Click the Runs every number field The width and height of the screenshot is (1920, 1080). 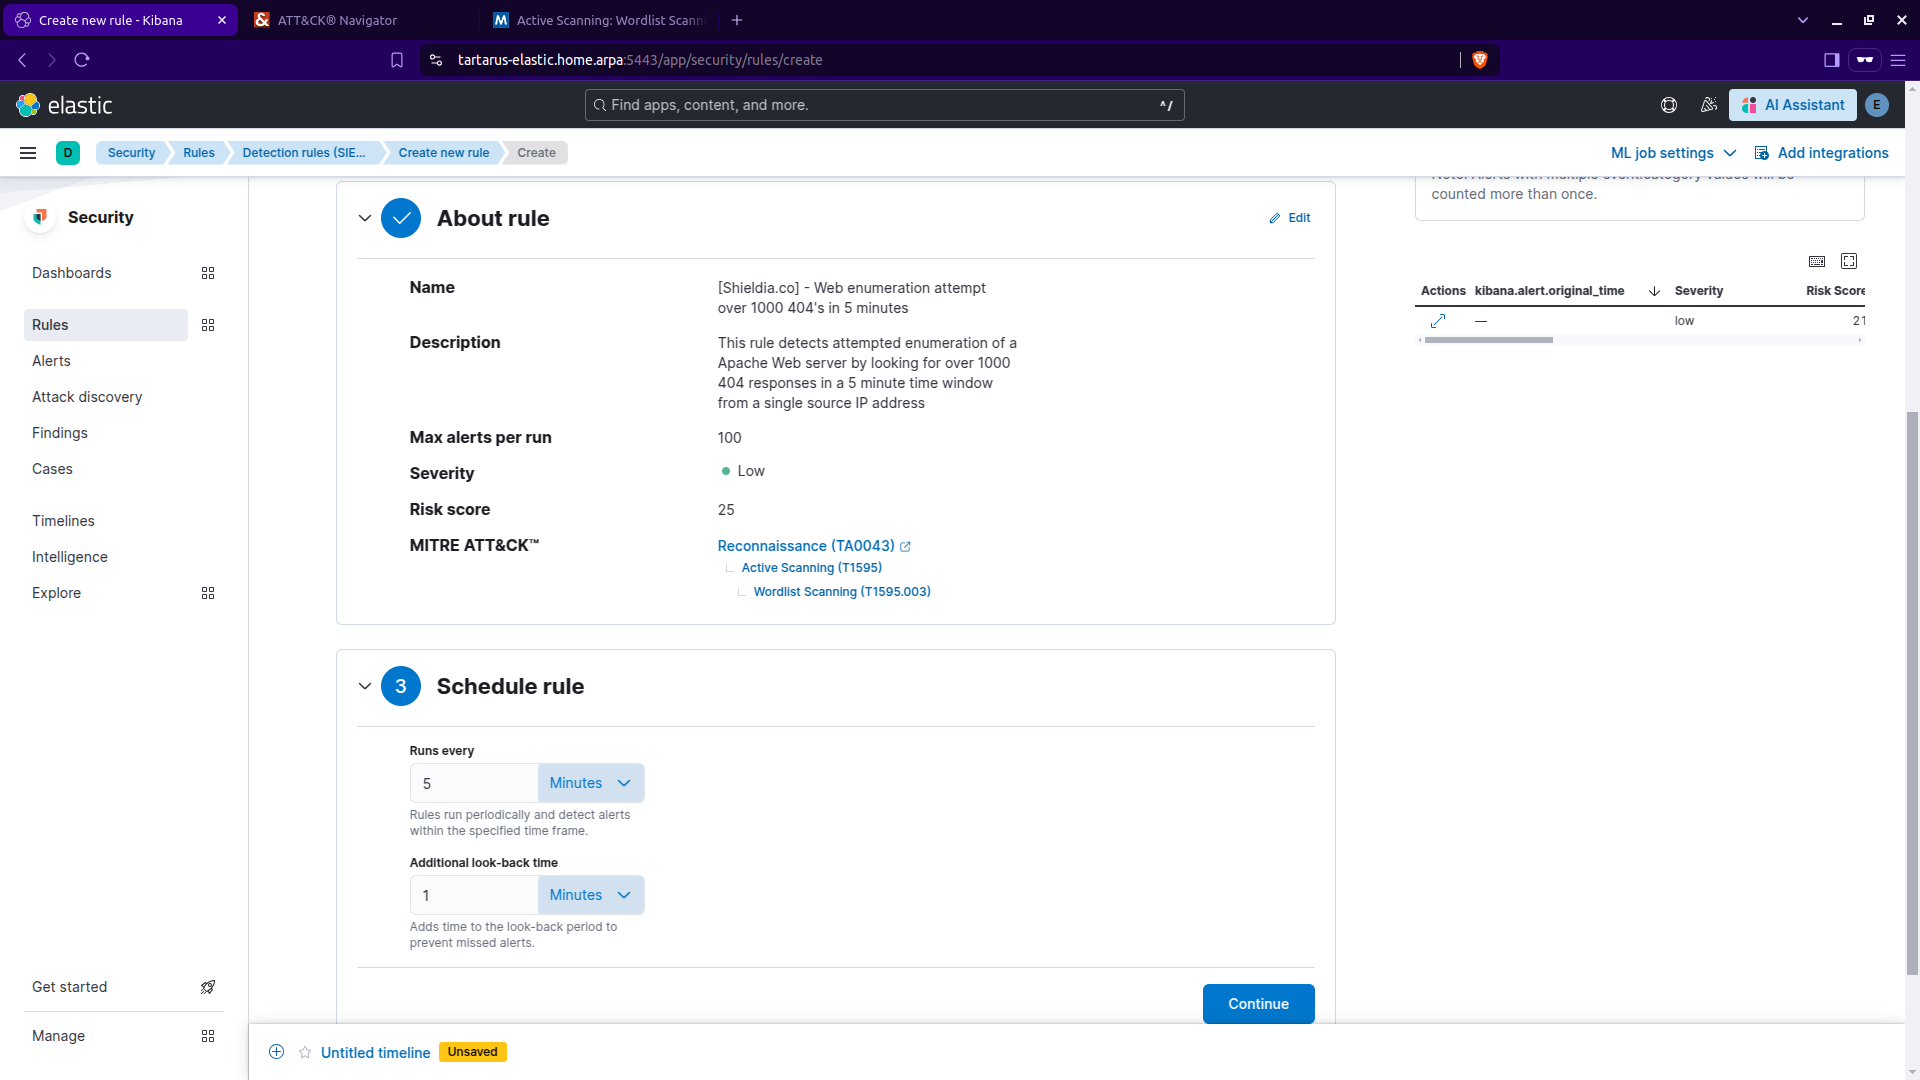pos(474,783)
